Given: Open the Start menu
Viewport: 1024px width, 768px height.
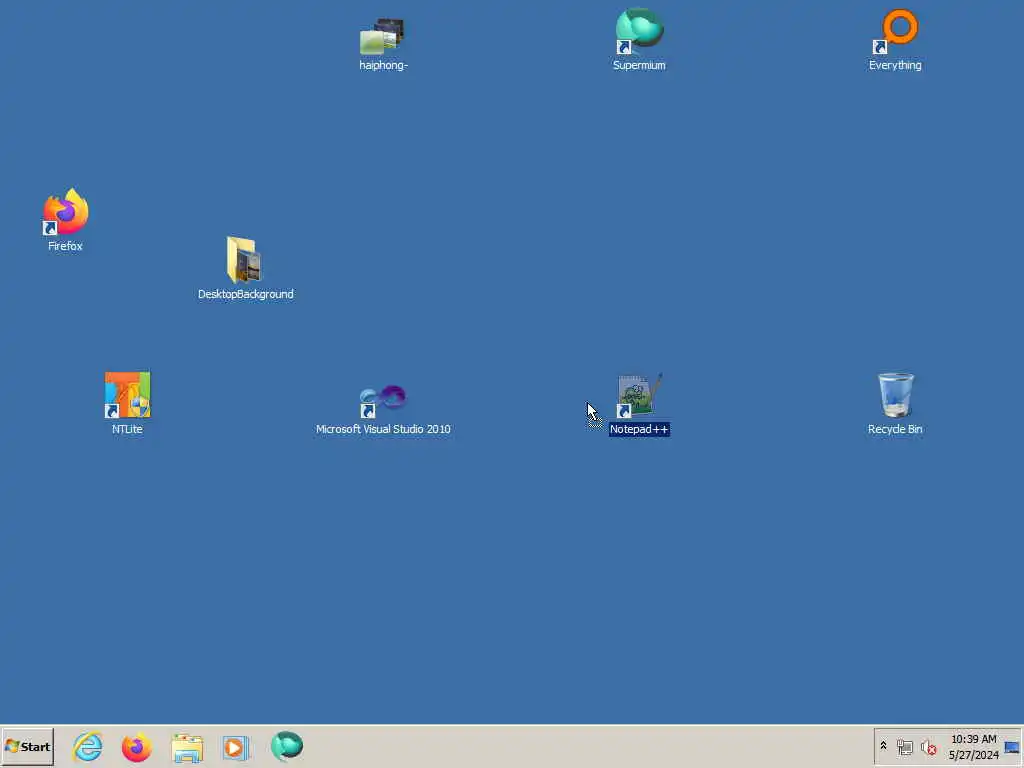Looking at the screenshot, I should (27, 746).
